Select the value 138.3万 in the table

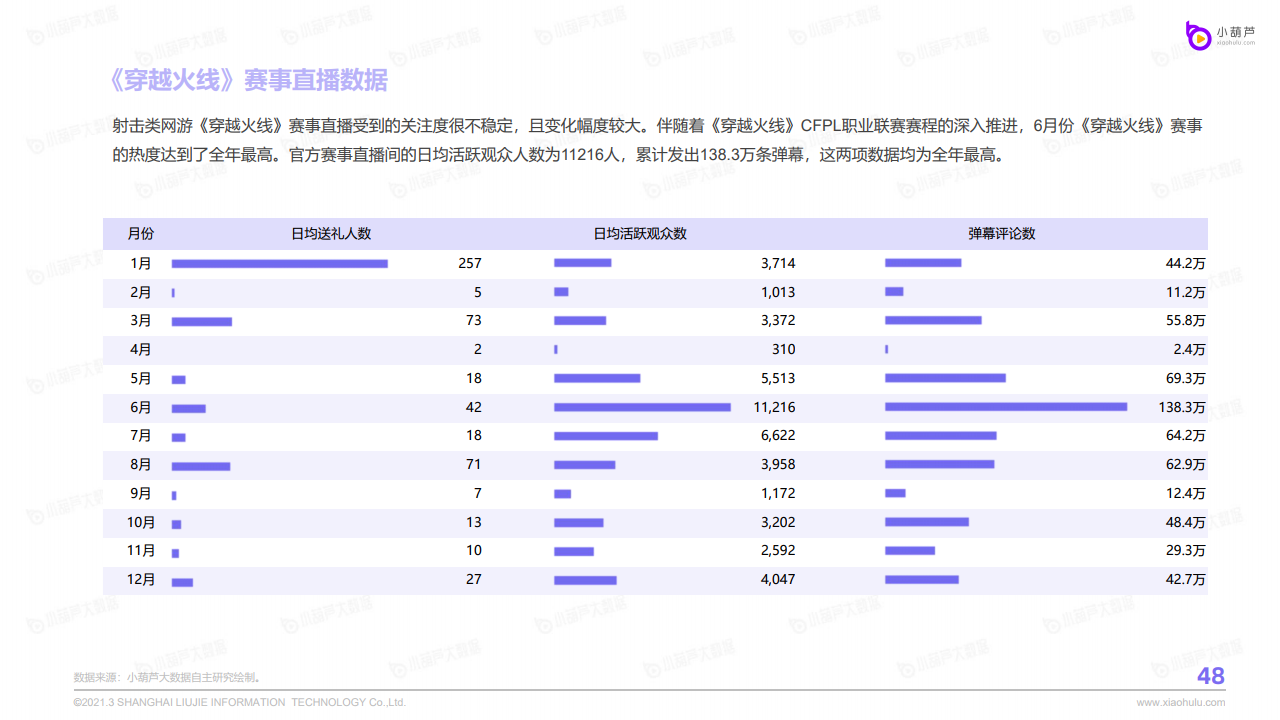coord(1182,408)
